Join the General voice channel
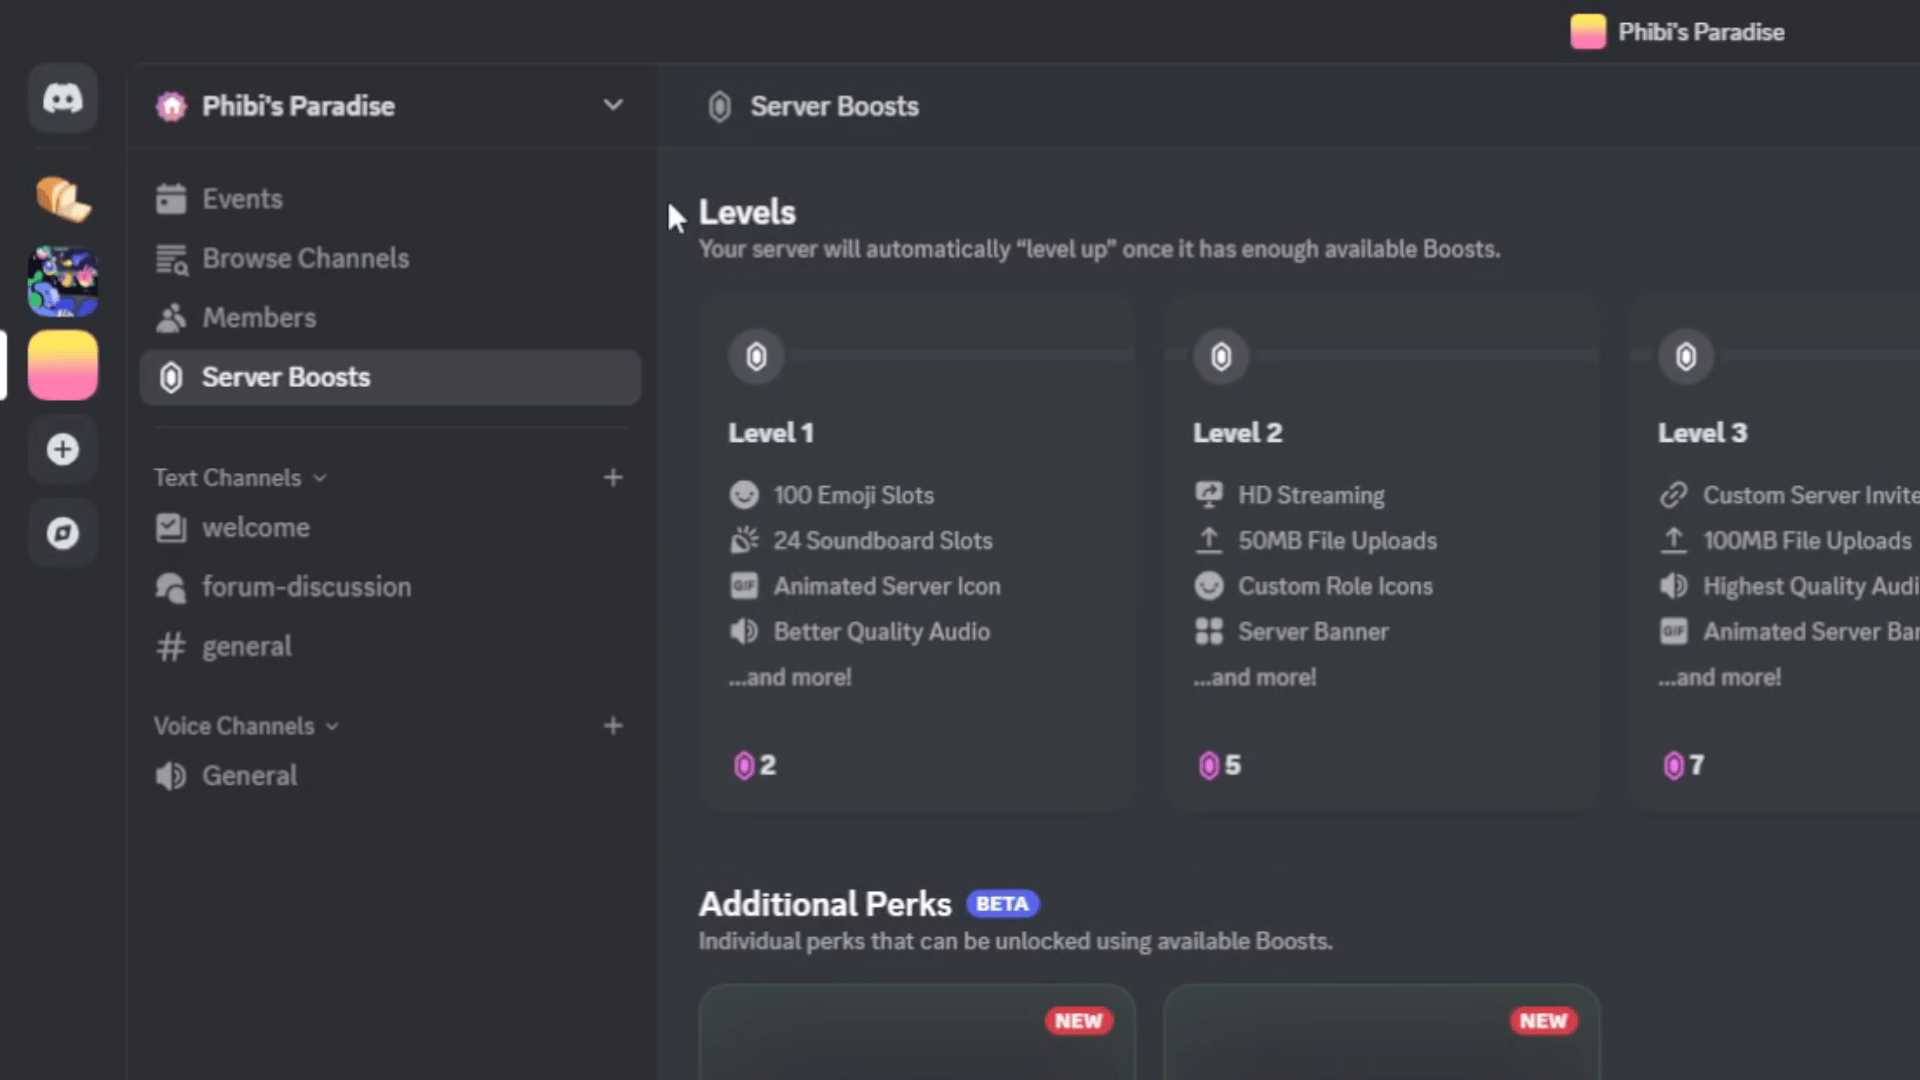Screen dimensions: 1920x1080 pos(250,775)
